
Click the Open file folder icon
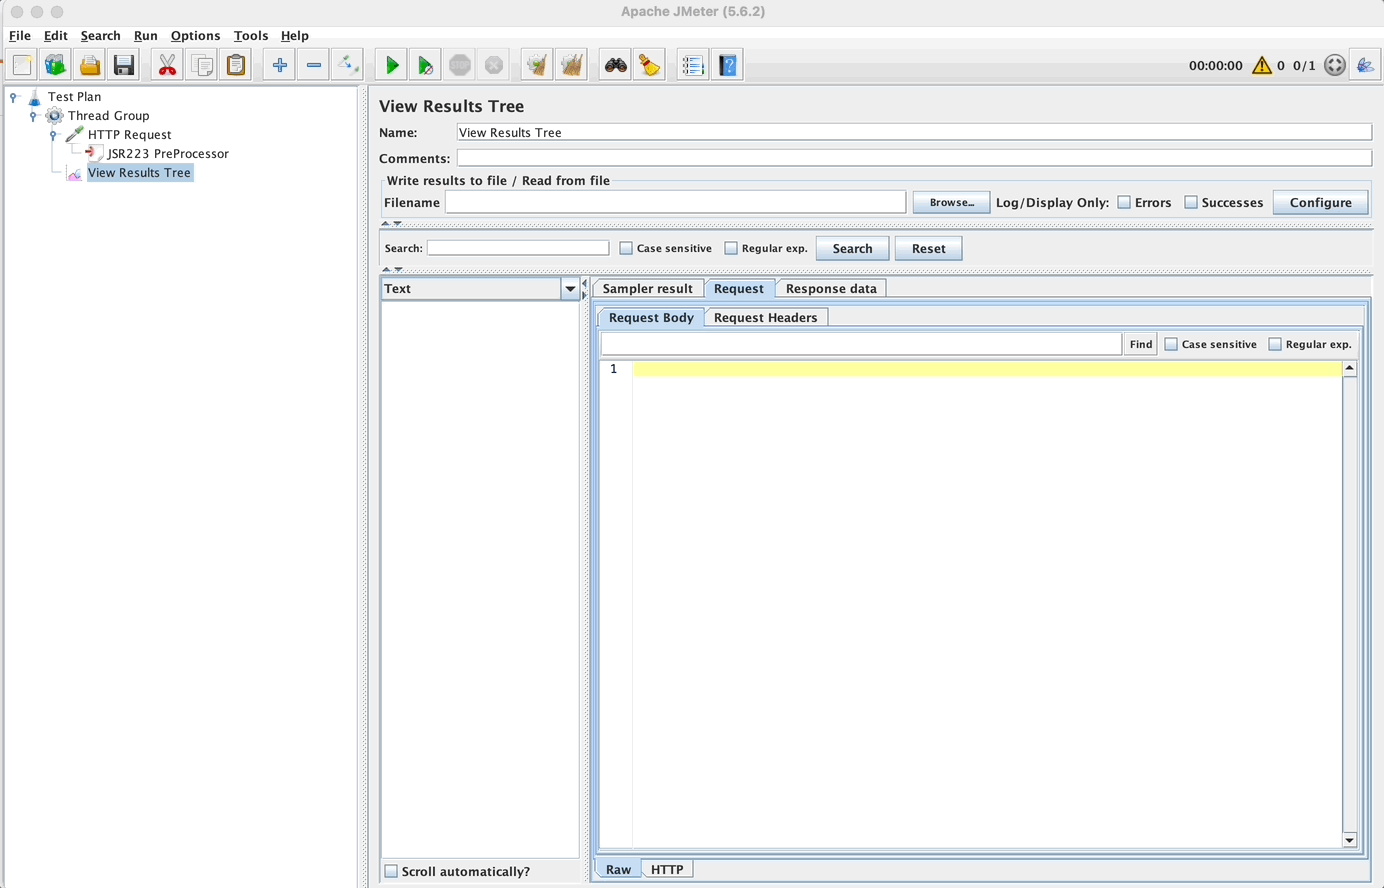(x=90, y=66)
